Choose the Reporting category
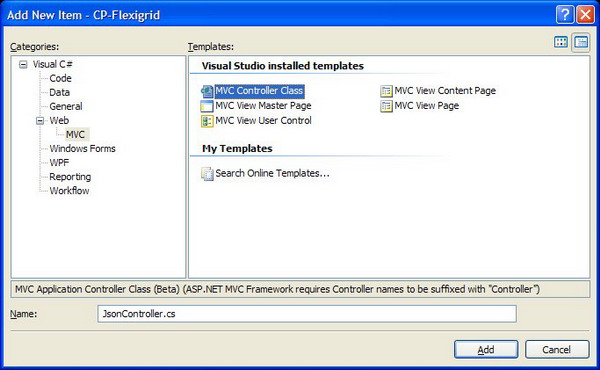Screen dimensions: 600x370 point(70,177)
